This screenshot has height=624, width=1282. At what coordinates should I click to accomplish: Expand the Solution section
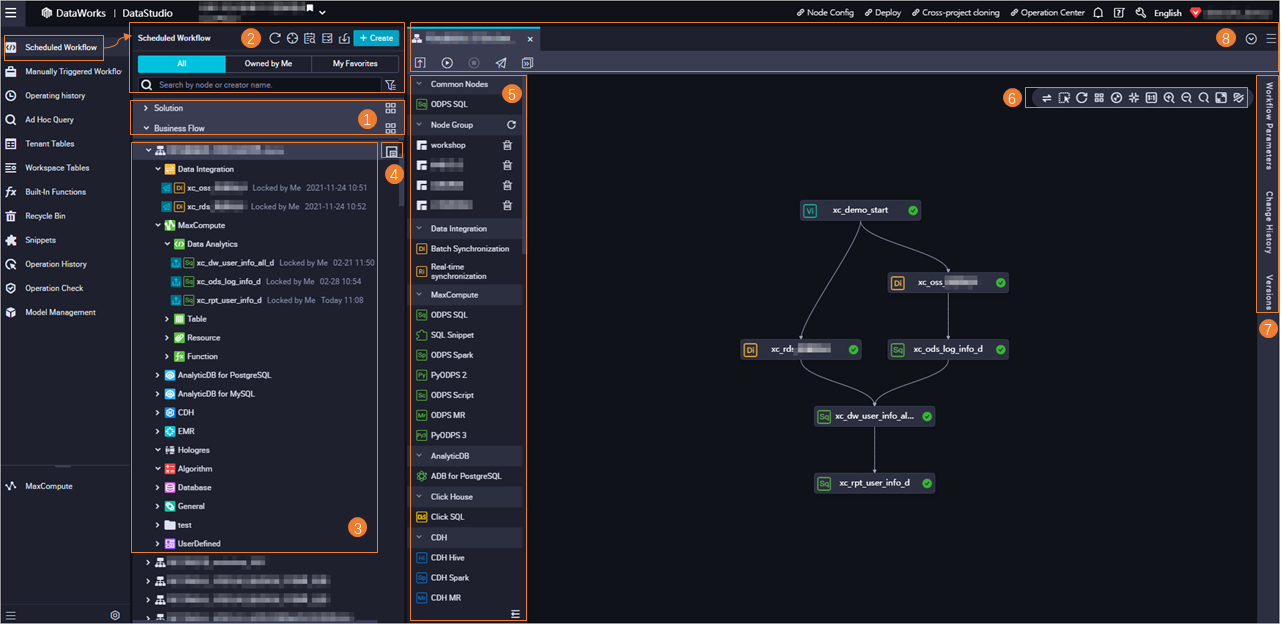coord(147,108)
